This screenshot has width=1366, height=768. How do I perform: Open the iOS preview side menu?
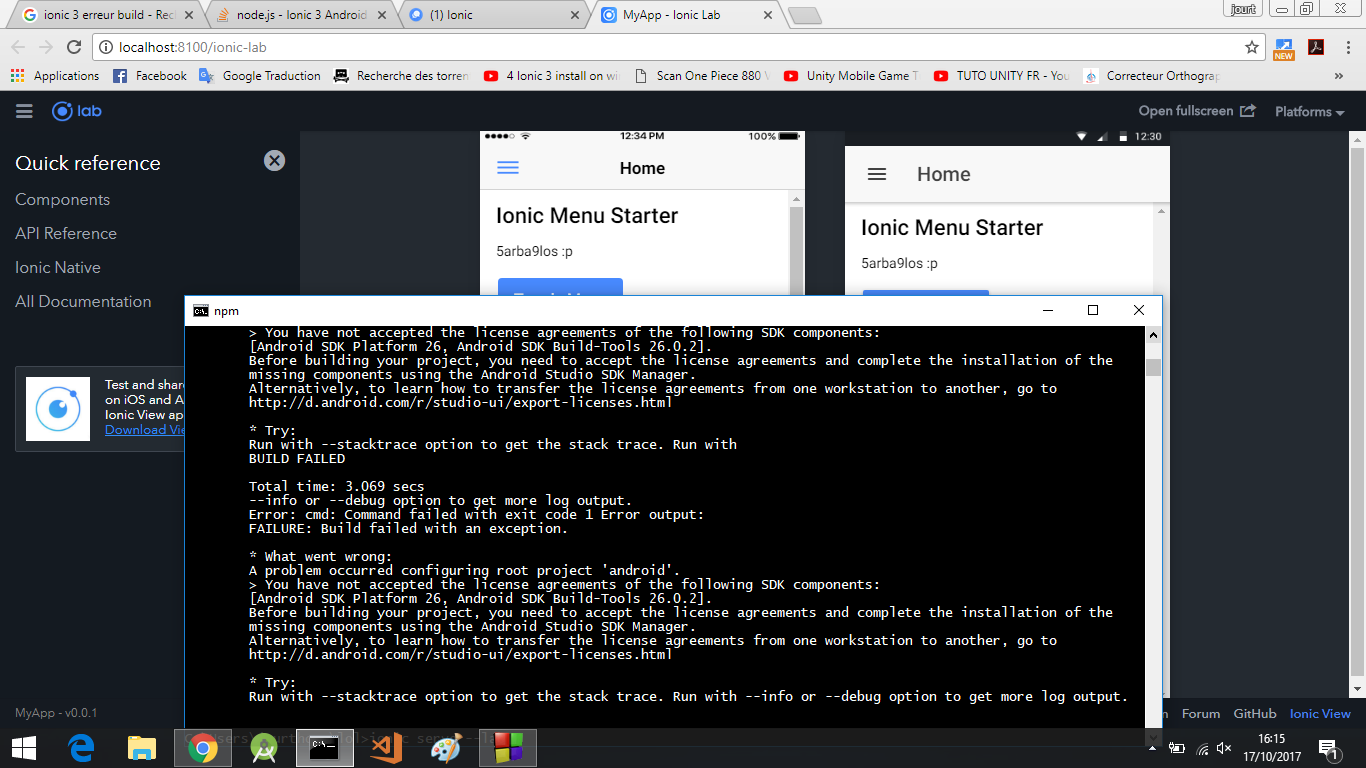[508, 168]
